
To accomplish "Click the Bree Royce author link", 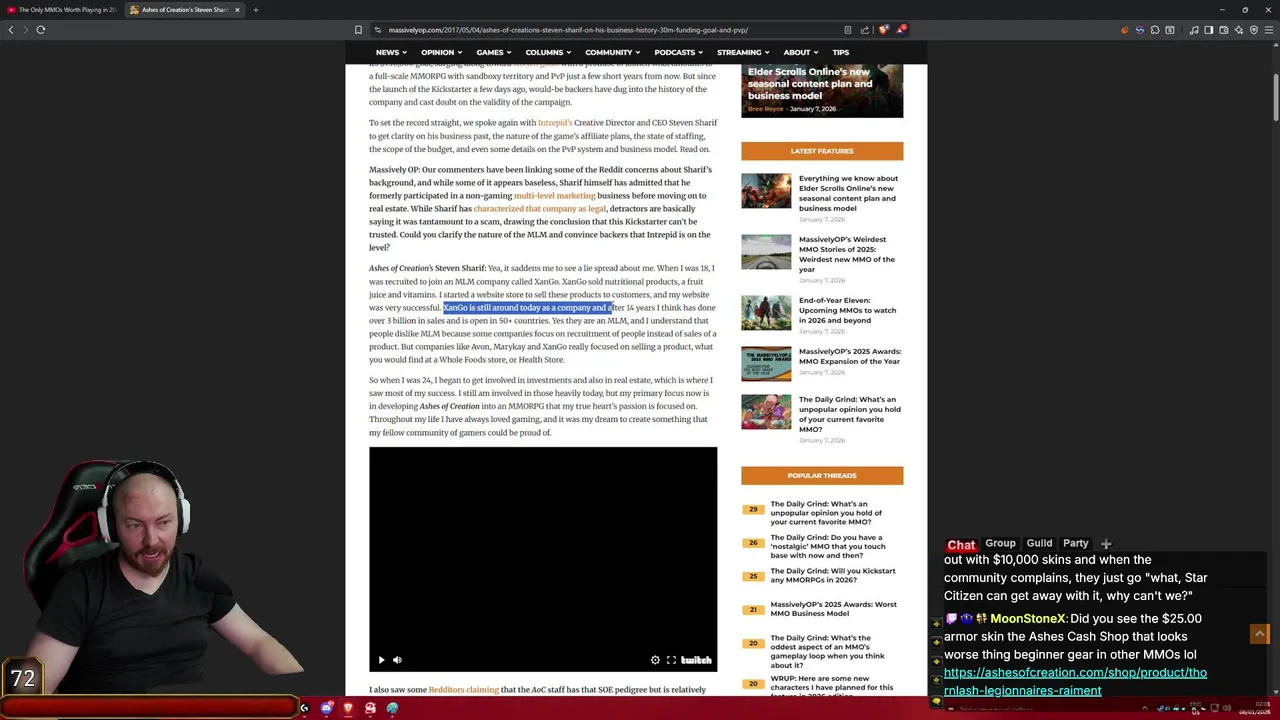I will [765, 109].
